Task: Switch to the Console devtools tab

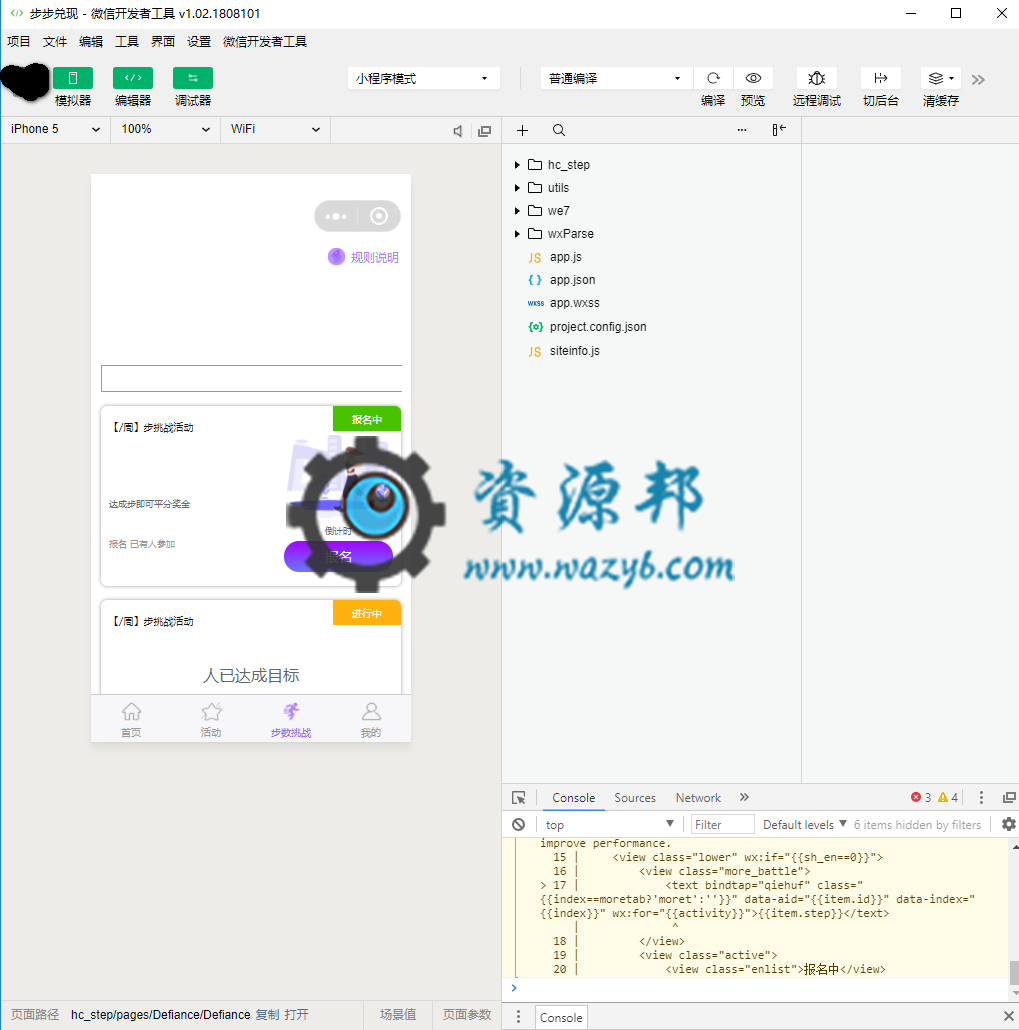Action: [x=574, y=797]
